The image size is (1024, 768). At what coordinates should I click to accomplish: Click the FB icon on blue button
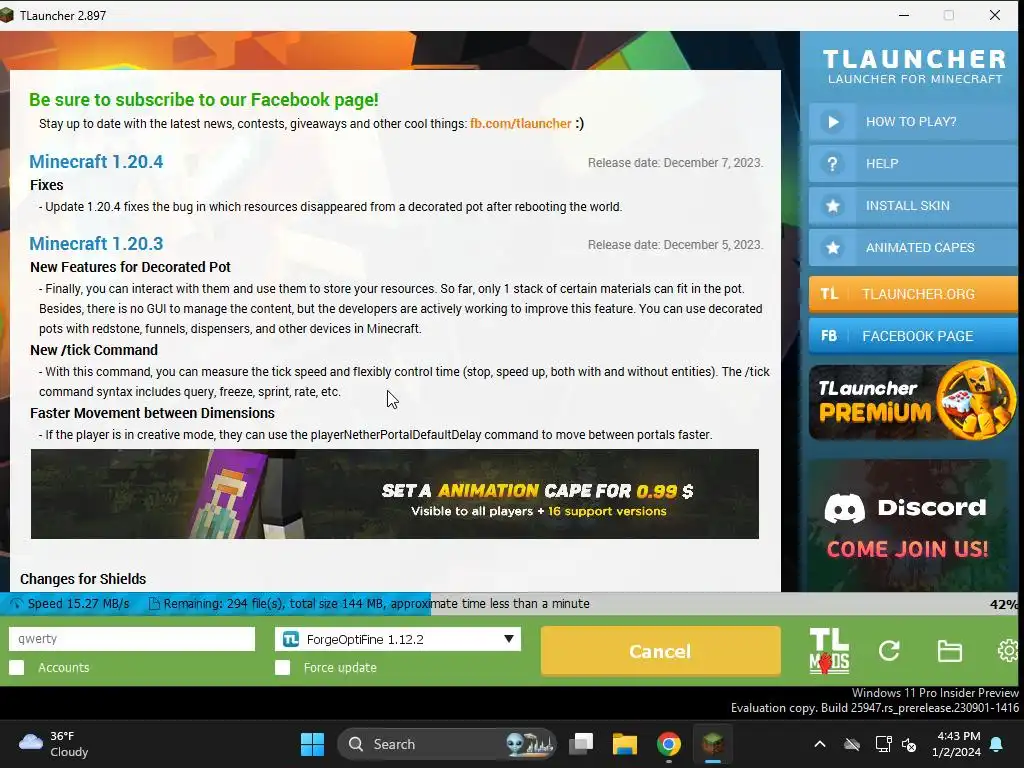829,336
